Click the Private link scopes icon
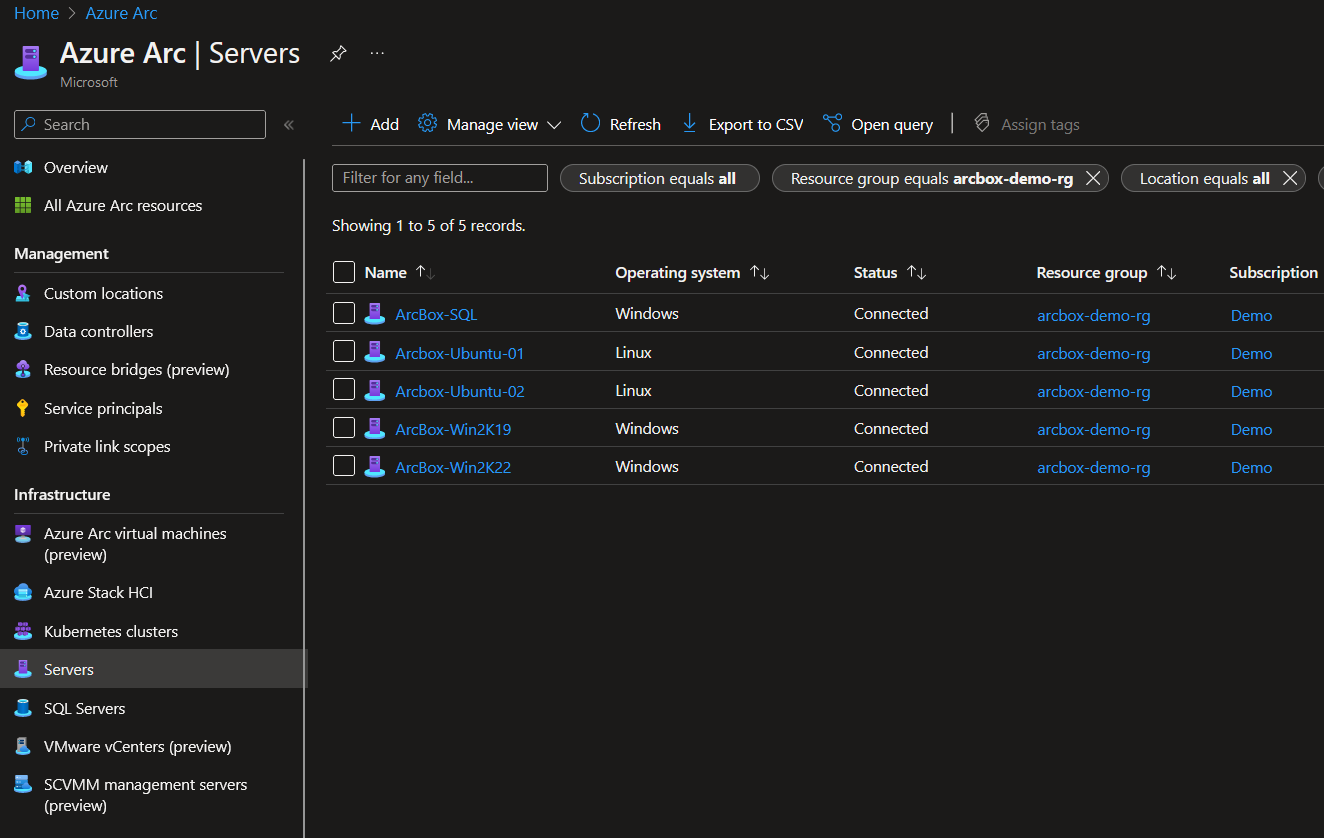Image resolution: width=1324 pixels, height=838 pixels. pos(23,446)
